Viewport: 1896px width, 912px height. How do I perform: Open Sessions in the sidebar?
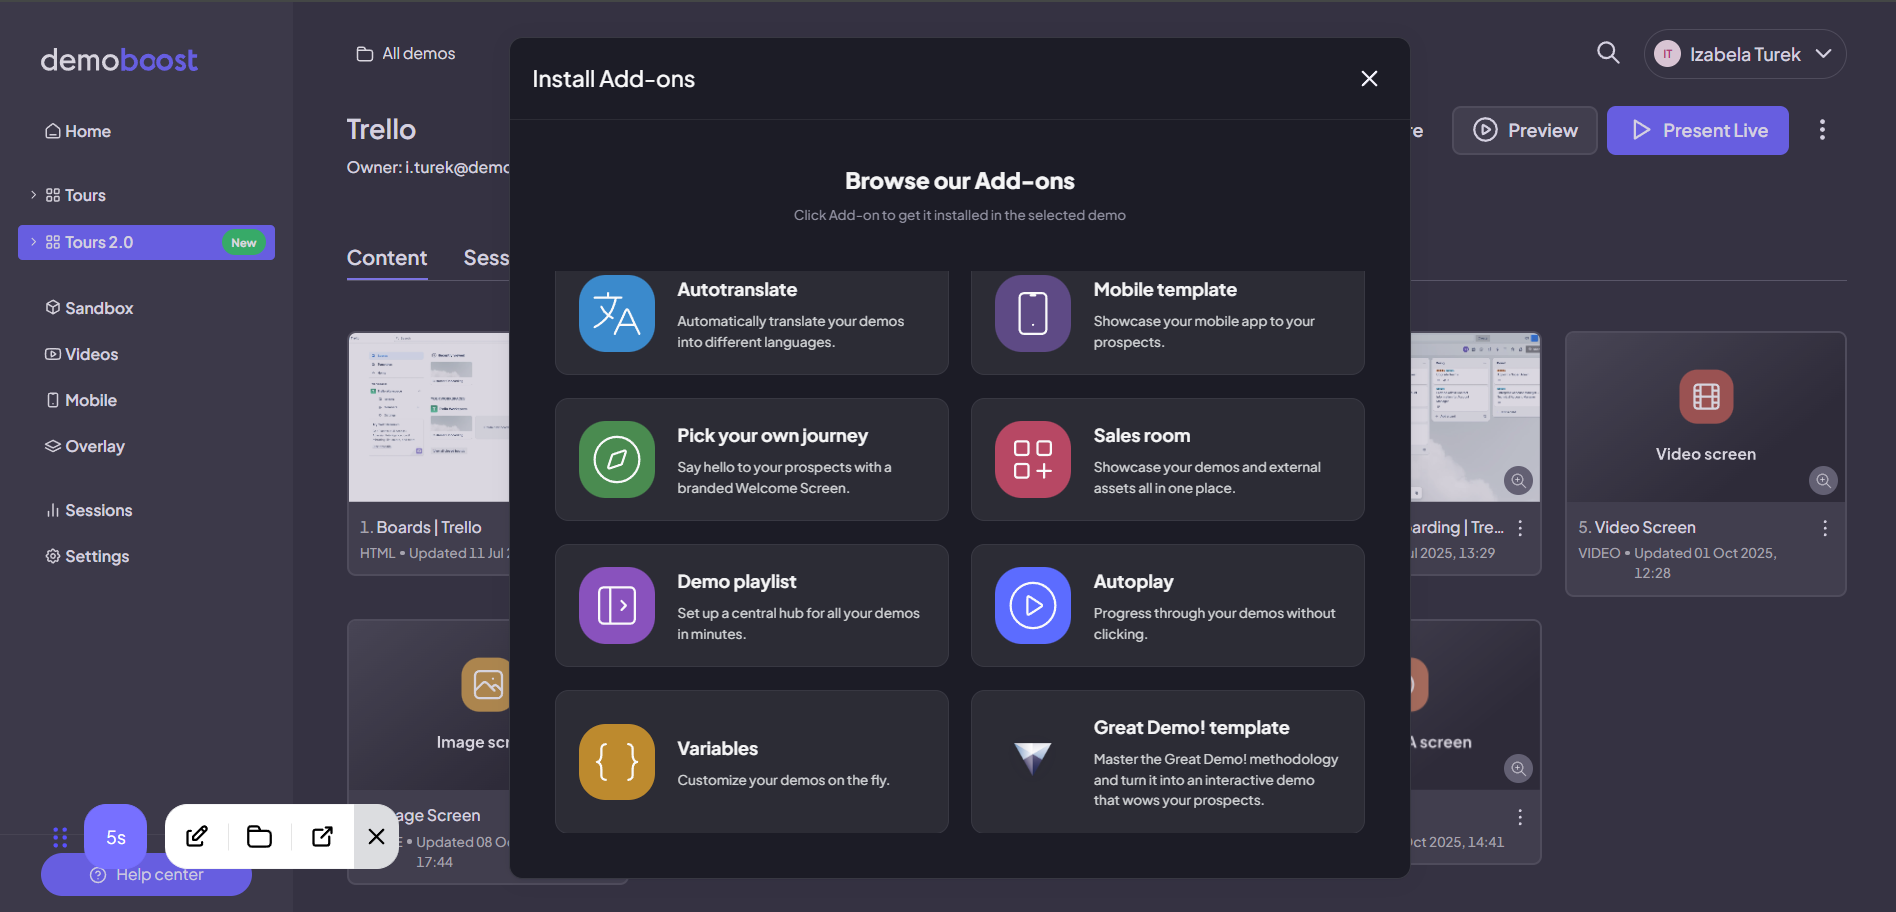pos(89,510)
